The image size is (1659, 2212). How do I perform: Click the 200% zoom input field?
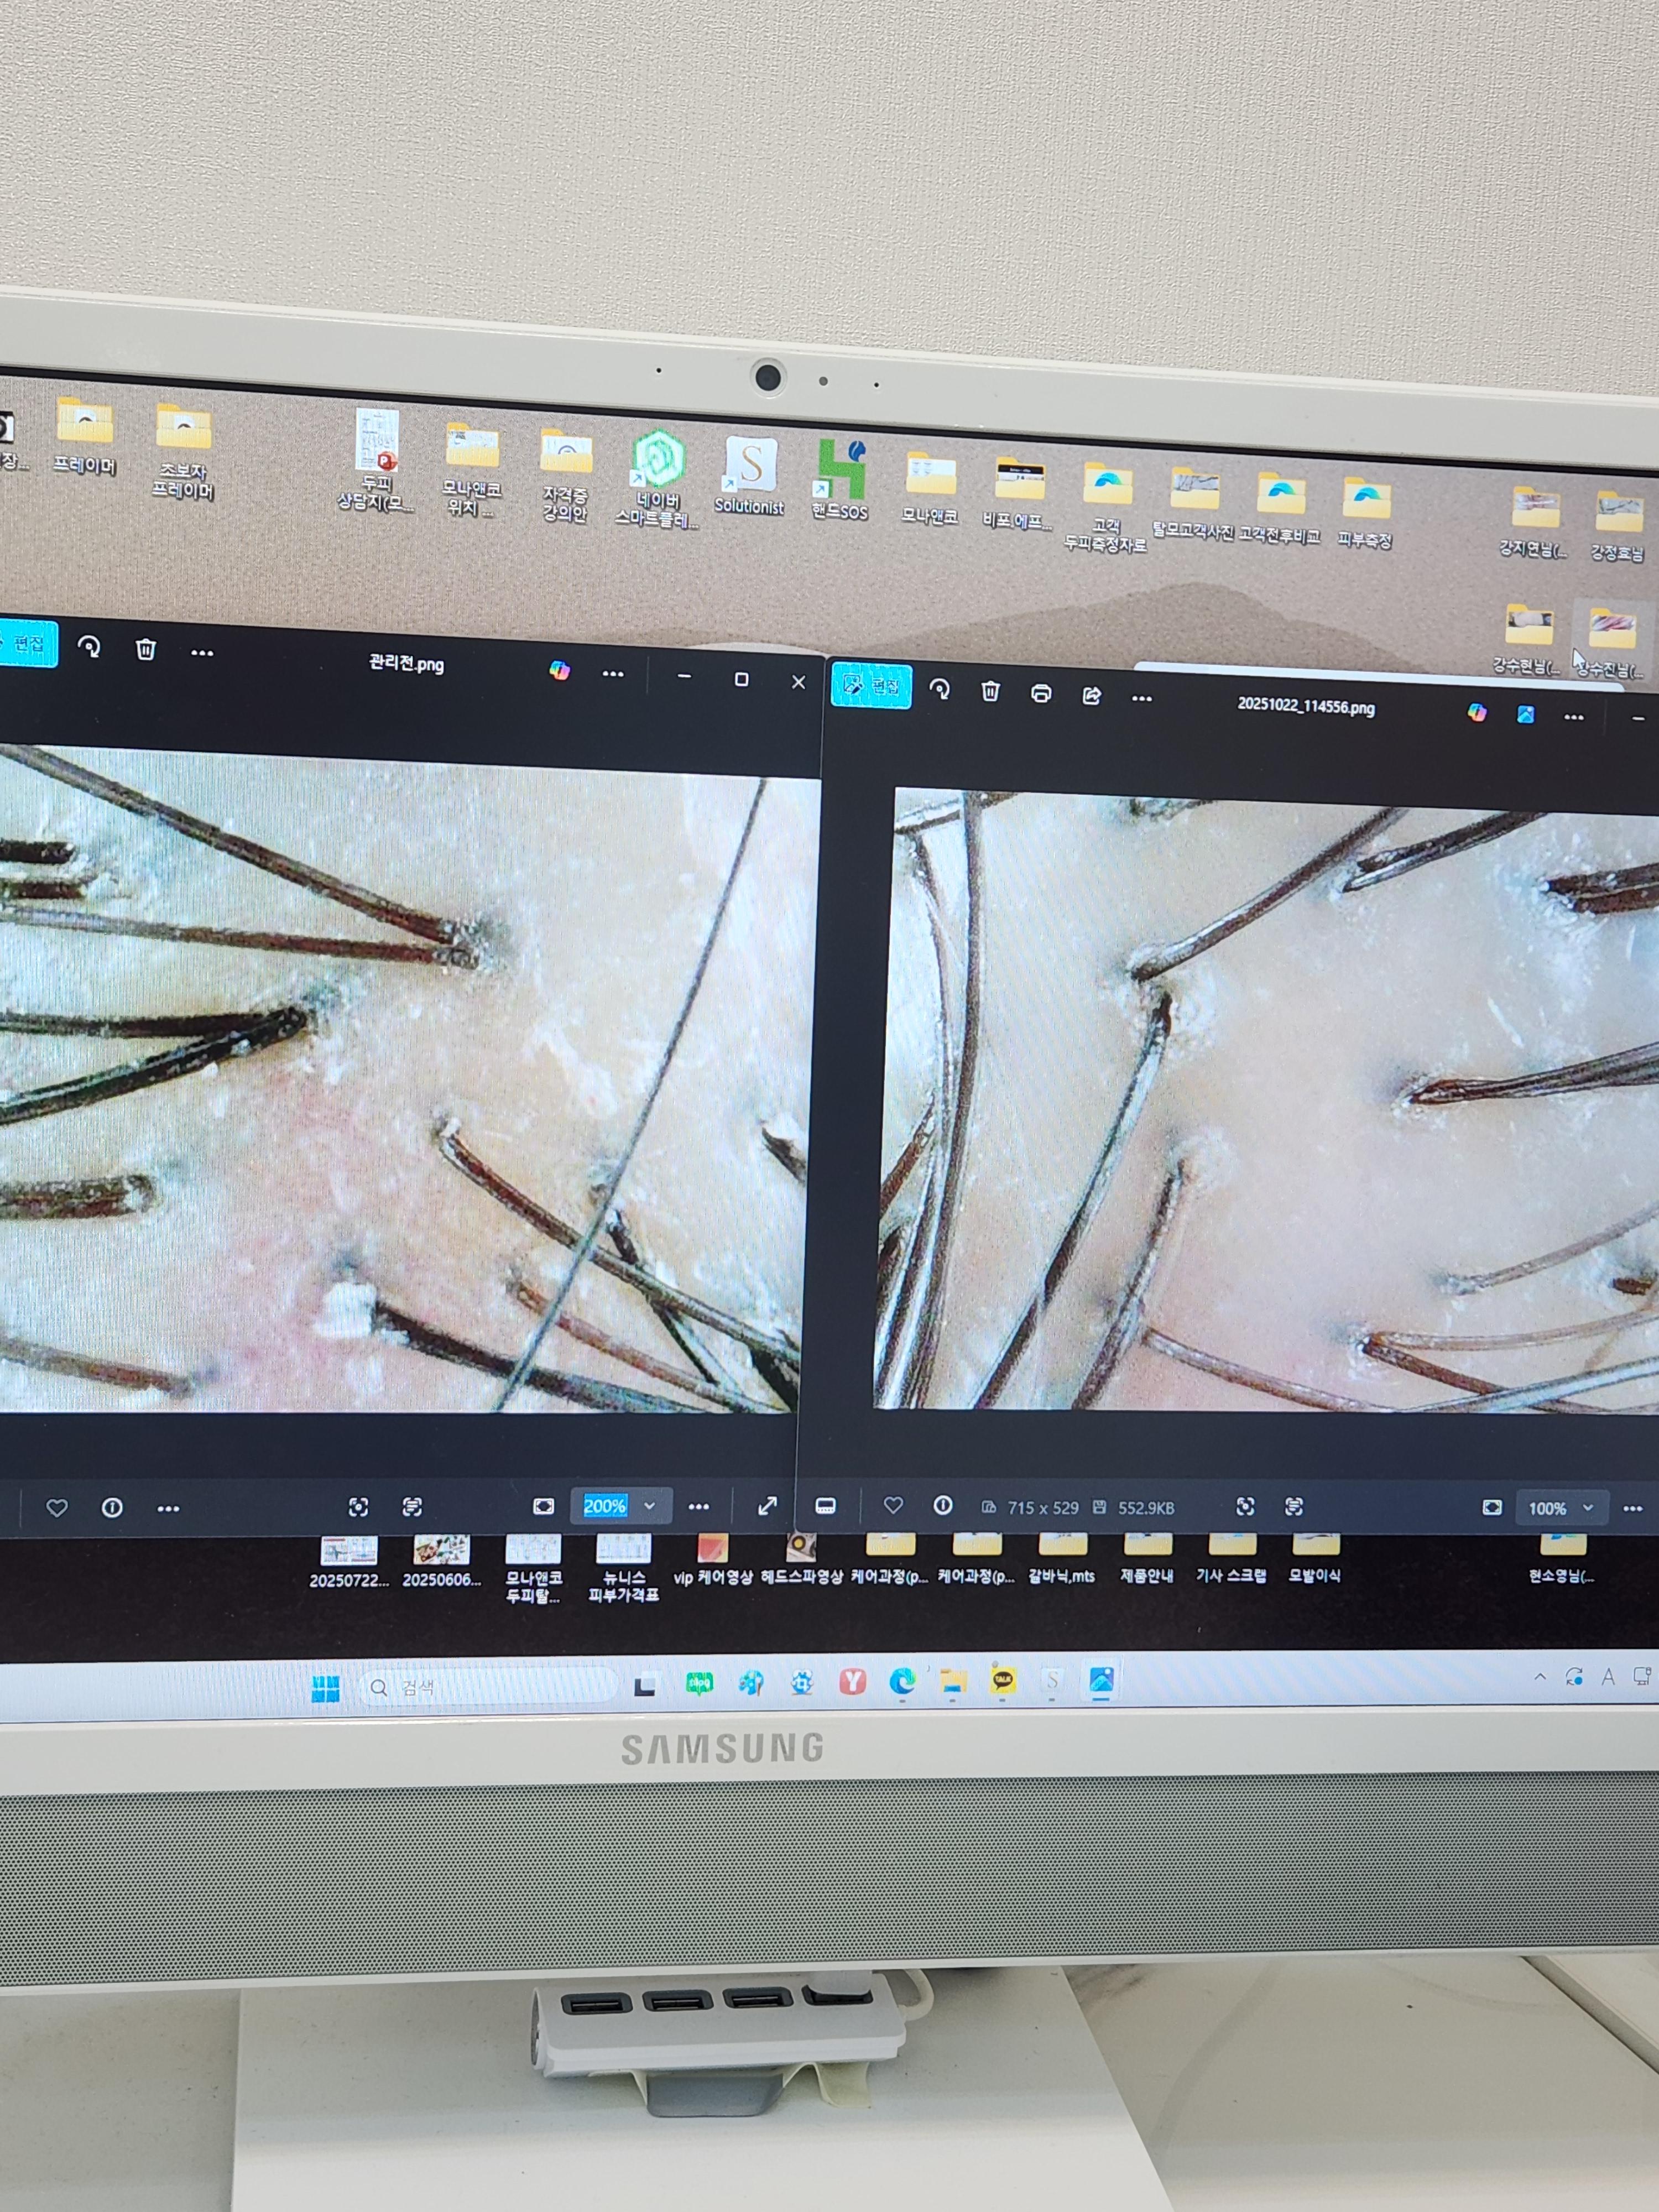(x=604, y=1506)
